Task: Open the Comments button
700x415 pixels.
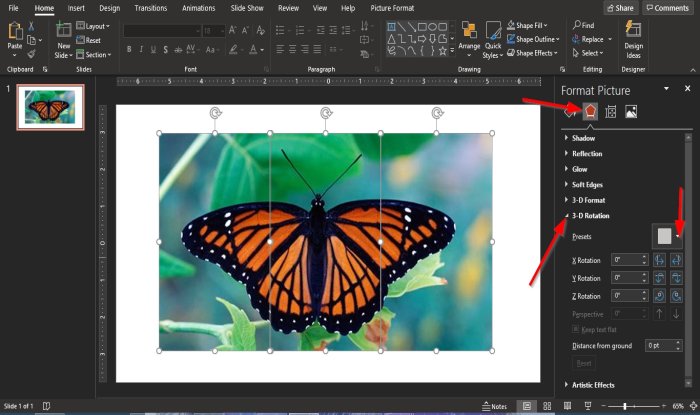Action: (x=667, y=8)
